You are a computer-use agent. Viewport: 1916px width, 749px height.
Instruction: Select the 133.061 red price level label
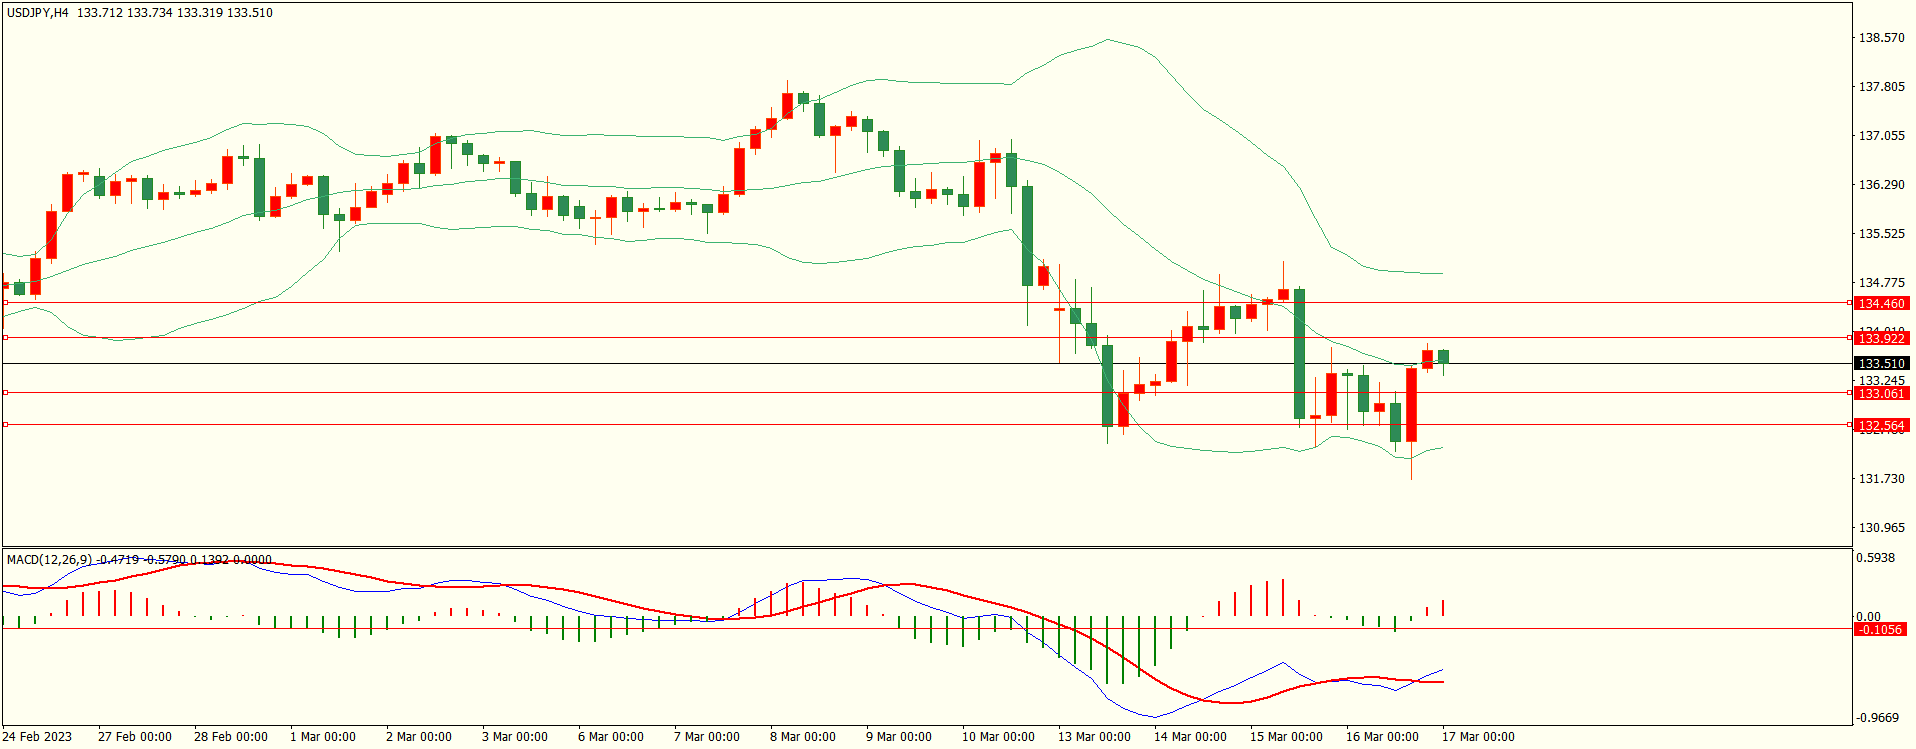click(x=1881, y=394)
